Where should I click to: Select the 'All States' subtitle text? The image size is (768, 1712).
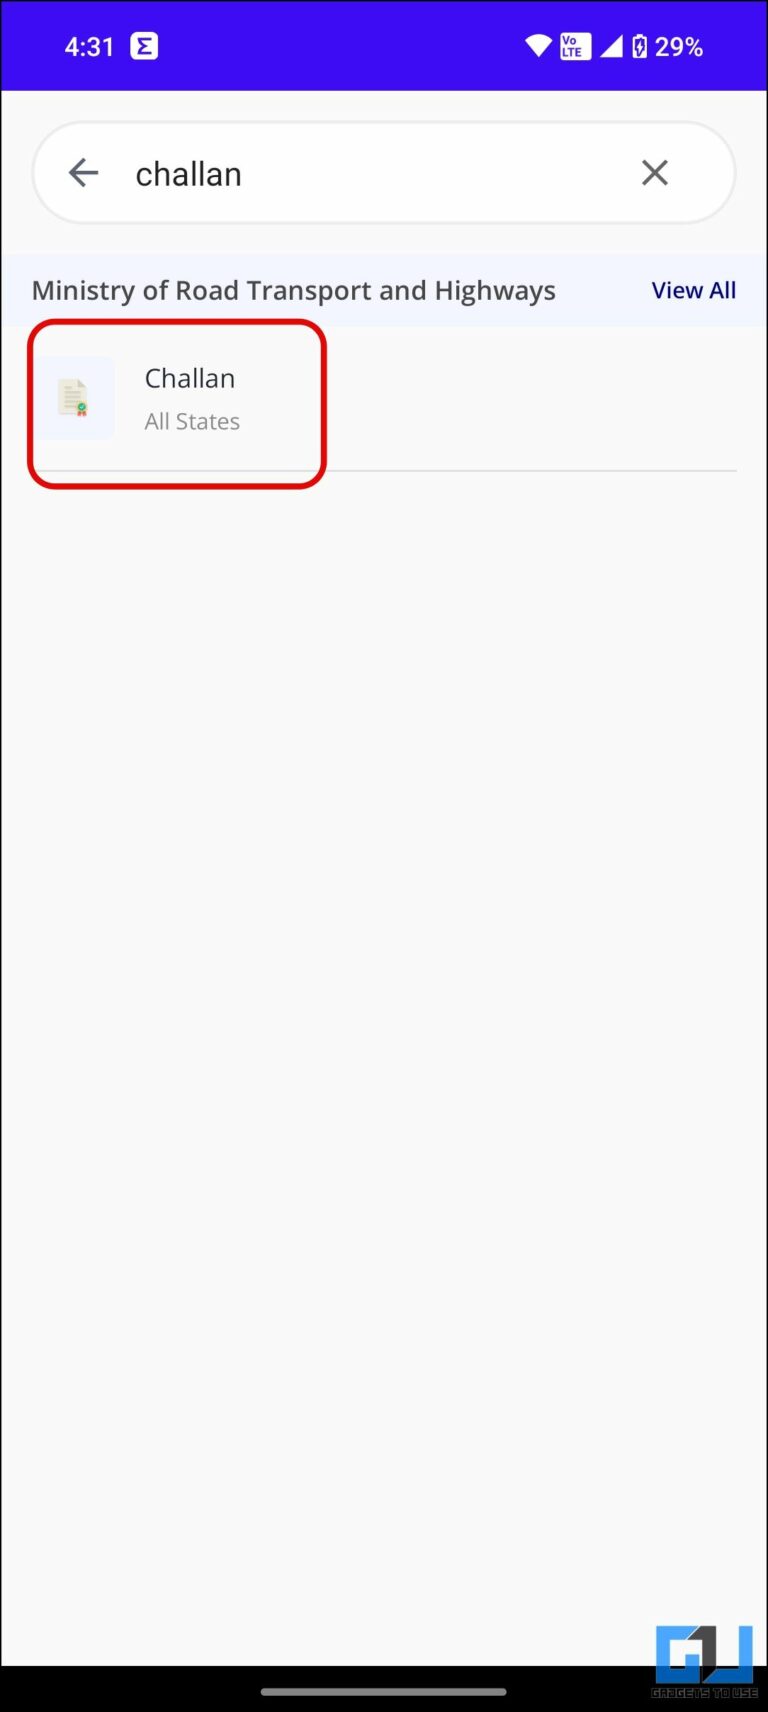[x=192, y=421]
